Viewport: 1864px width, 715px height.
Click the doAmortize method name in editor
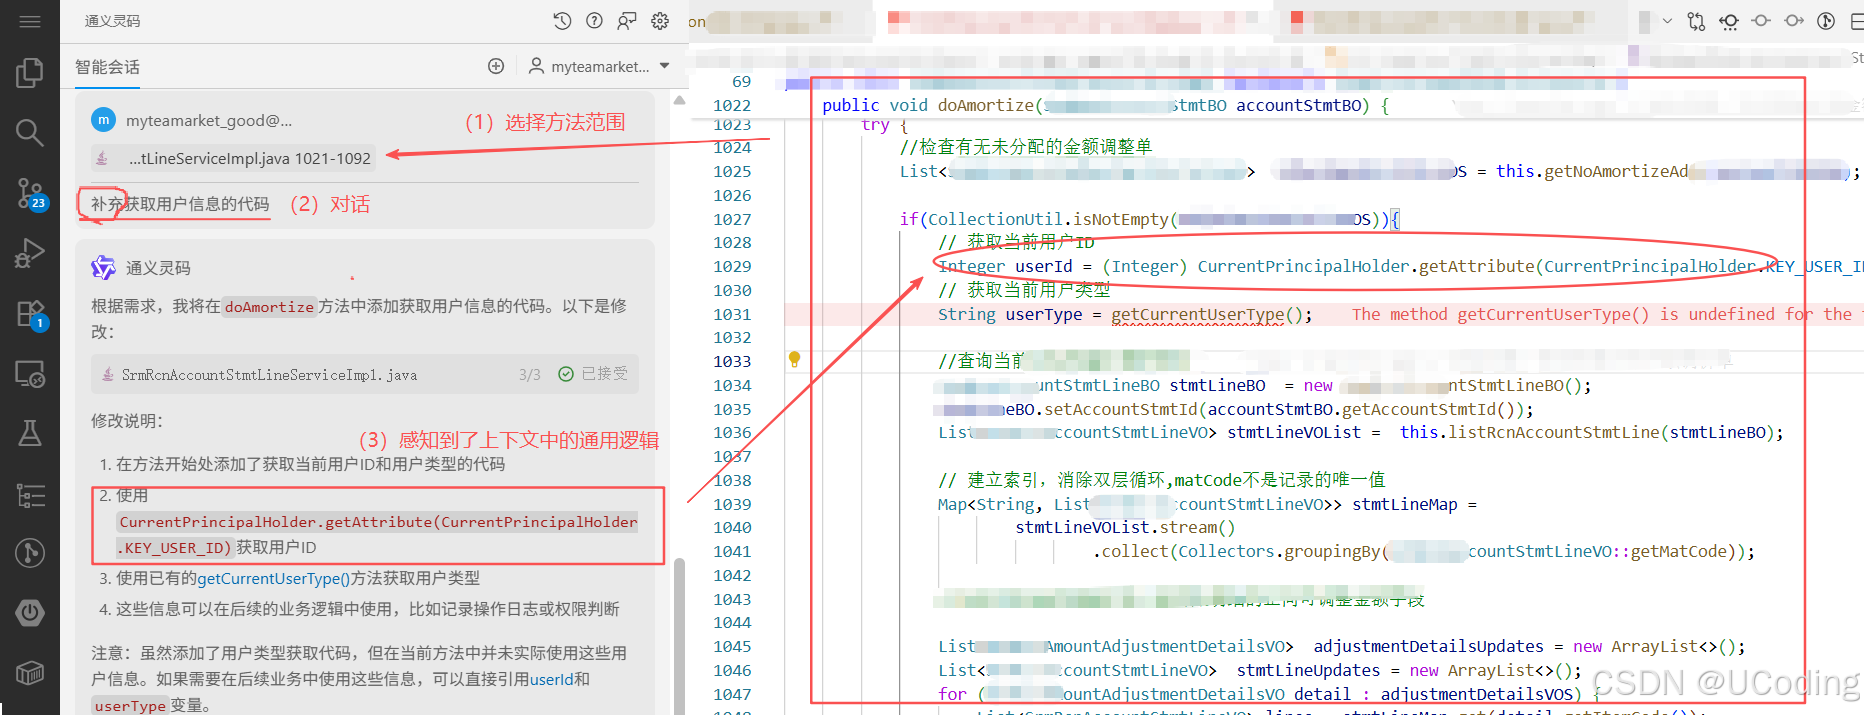click(986, 105)
